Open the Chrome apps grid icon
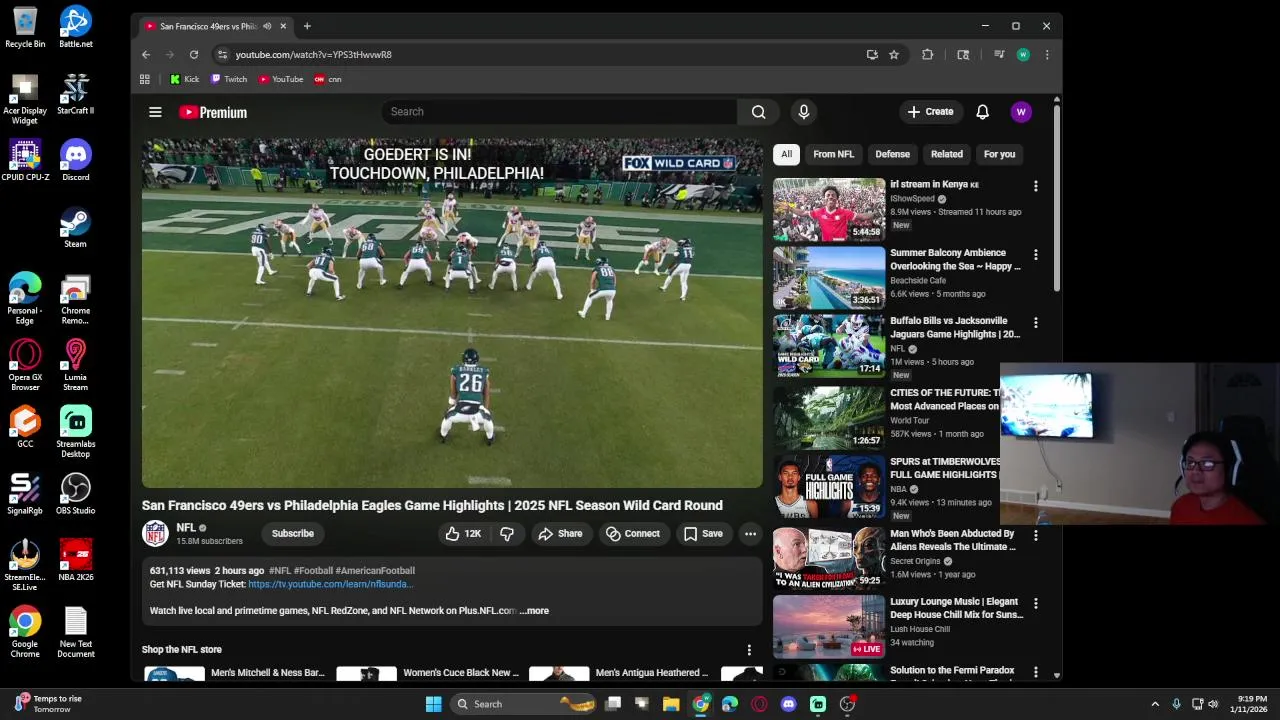Screen dimensions: 1280x720 coord(145,79)
